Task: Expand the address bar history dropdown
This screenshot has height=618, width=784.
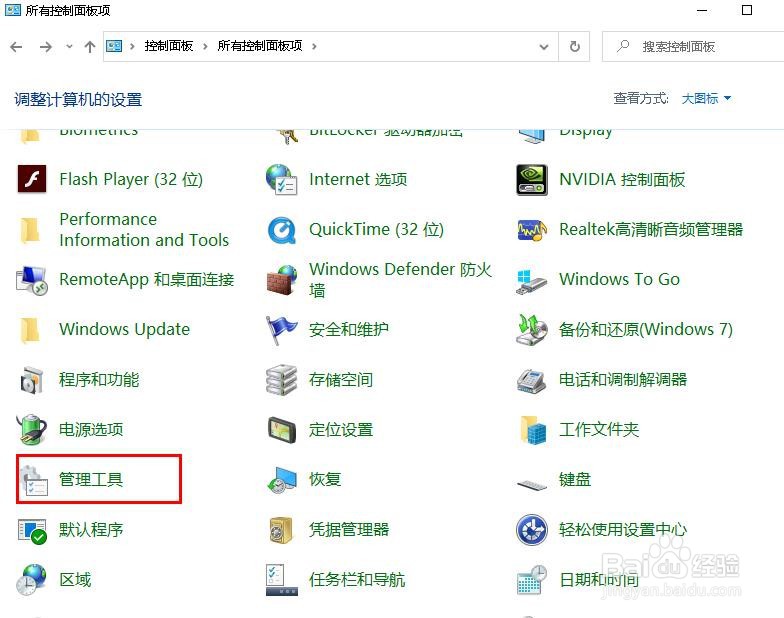Action: tap(544, 46)
